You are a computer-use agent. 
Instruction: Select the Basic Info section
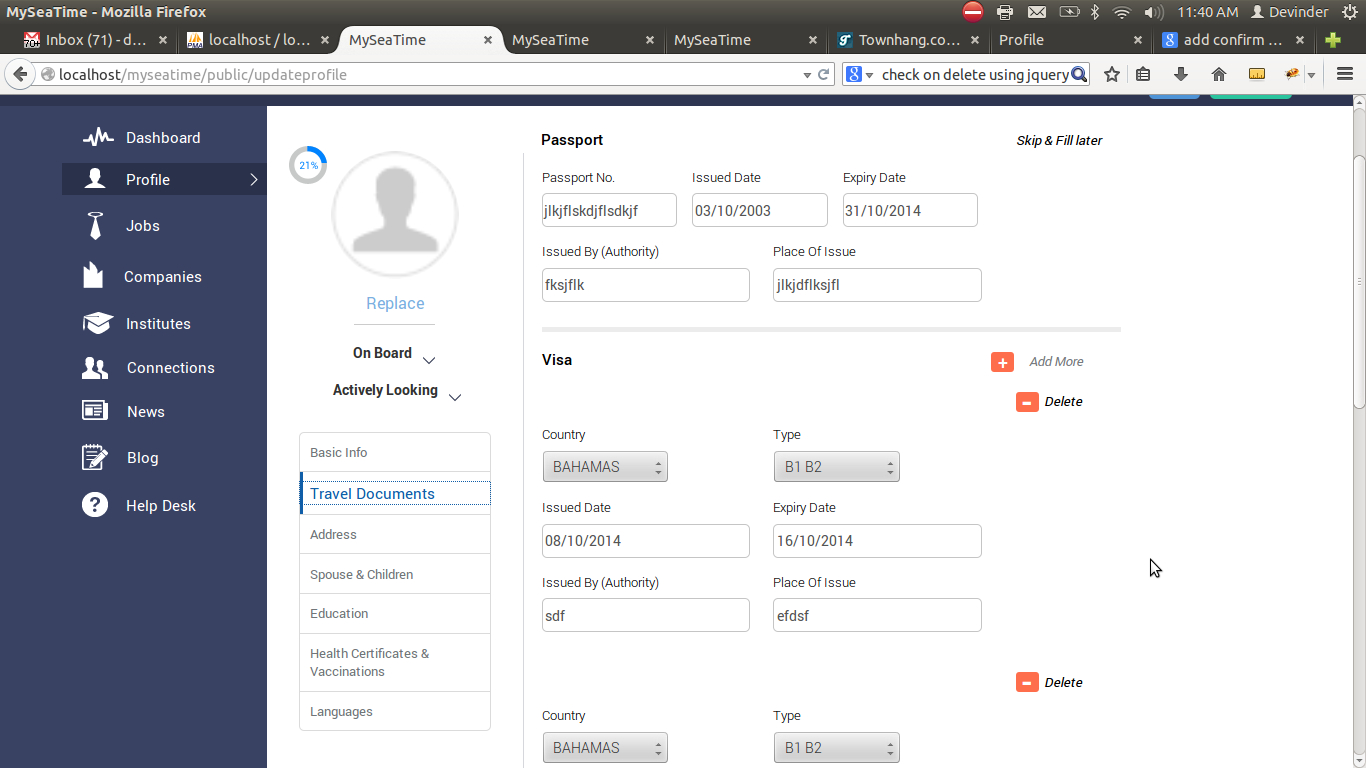[395, 453]
